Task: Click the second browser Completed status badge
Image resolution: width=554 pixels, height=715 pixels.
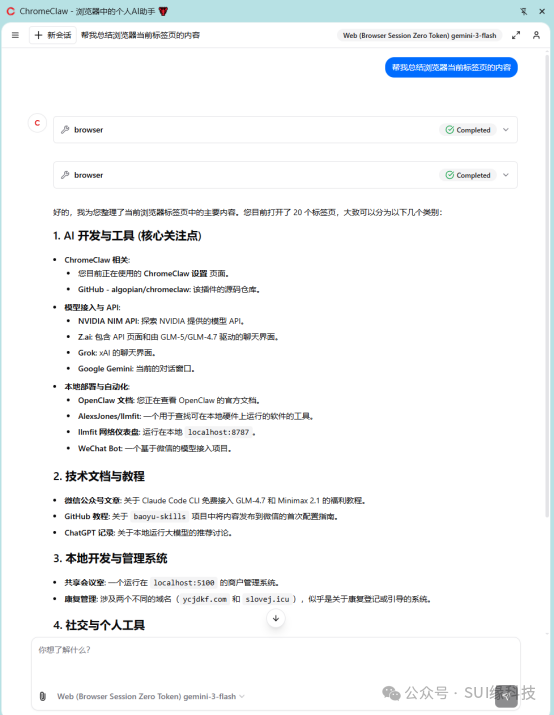Action: (x=468, y=175)
